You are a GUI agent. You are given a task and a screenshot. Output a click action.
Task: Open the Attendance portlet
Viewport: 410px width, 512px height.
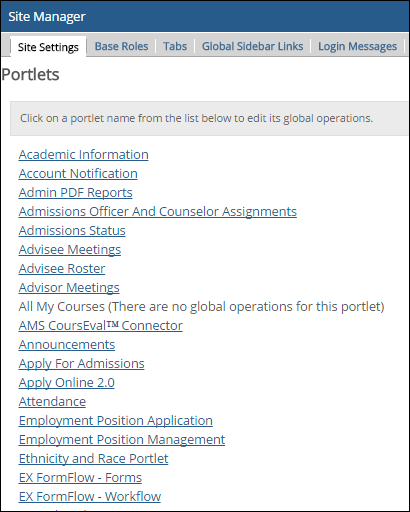(x=52, y=402)
